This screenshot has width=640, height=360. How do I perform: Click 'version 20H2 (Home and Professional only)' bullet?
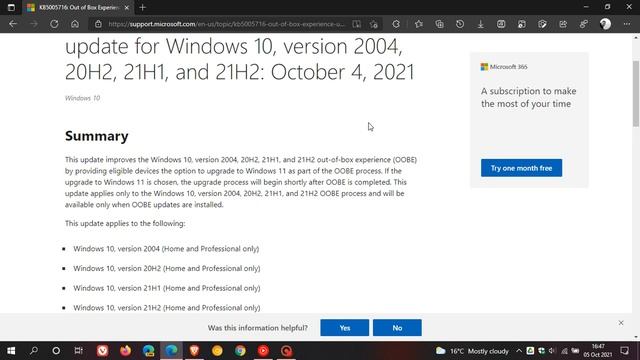coord(167,268)
